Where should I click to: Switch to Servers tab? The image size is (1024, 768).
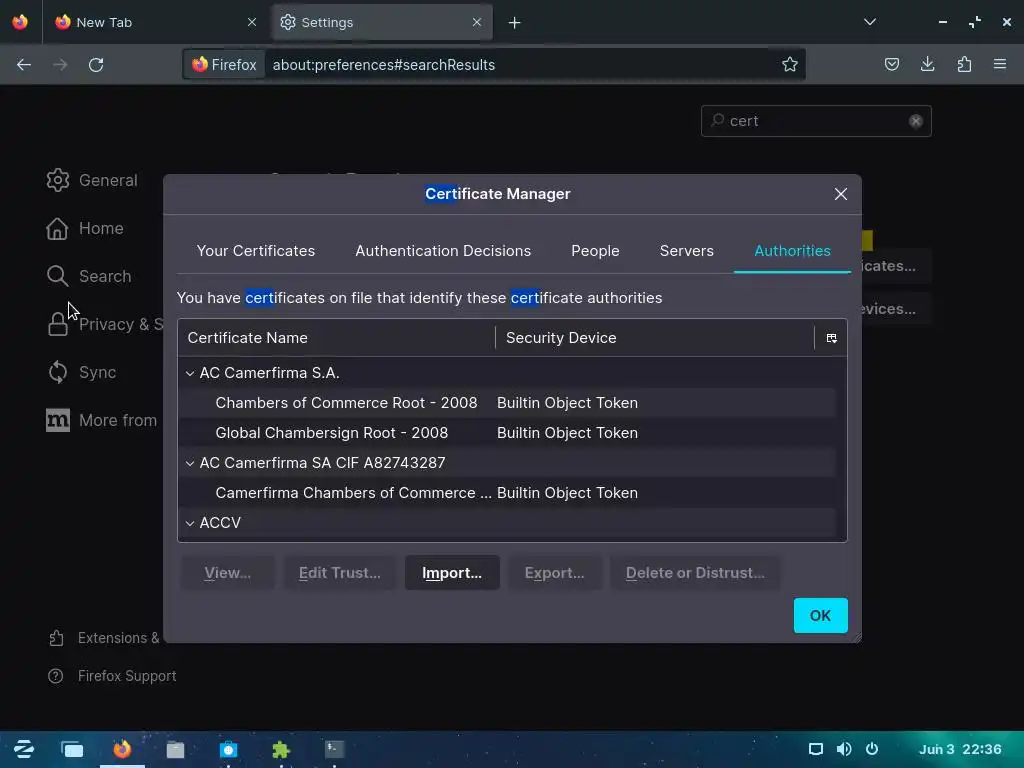coord(686,251)
